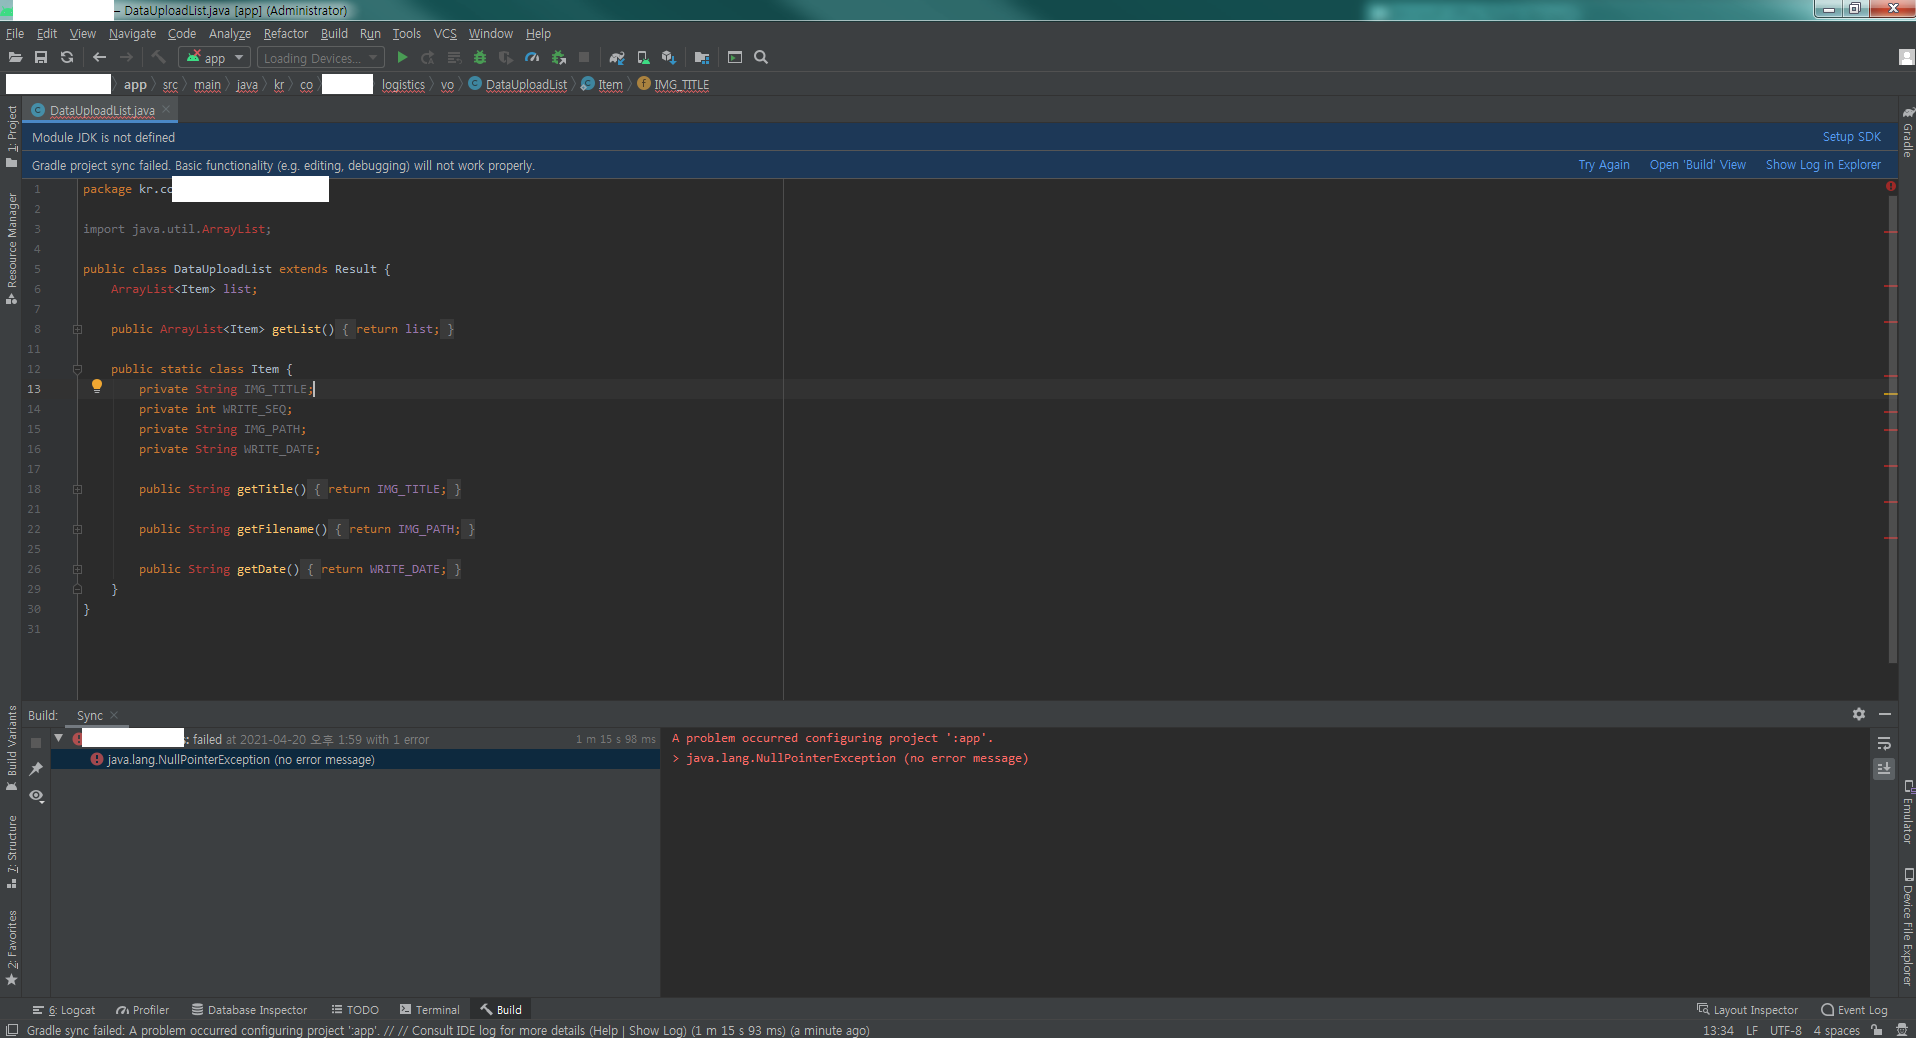Open the SDK Manager cube icon
The image size is (1916, 1038).
668,57
